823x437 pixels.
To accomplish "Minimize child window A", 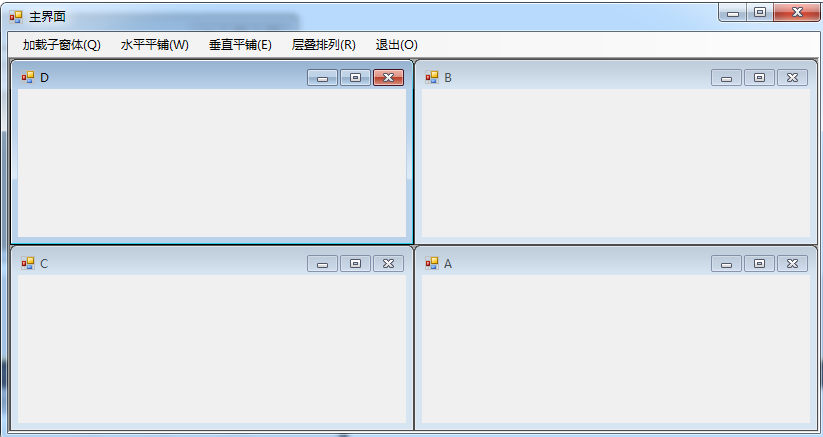I will click(x=726, y=263).
